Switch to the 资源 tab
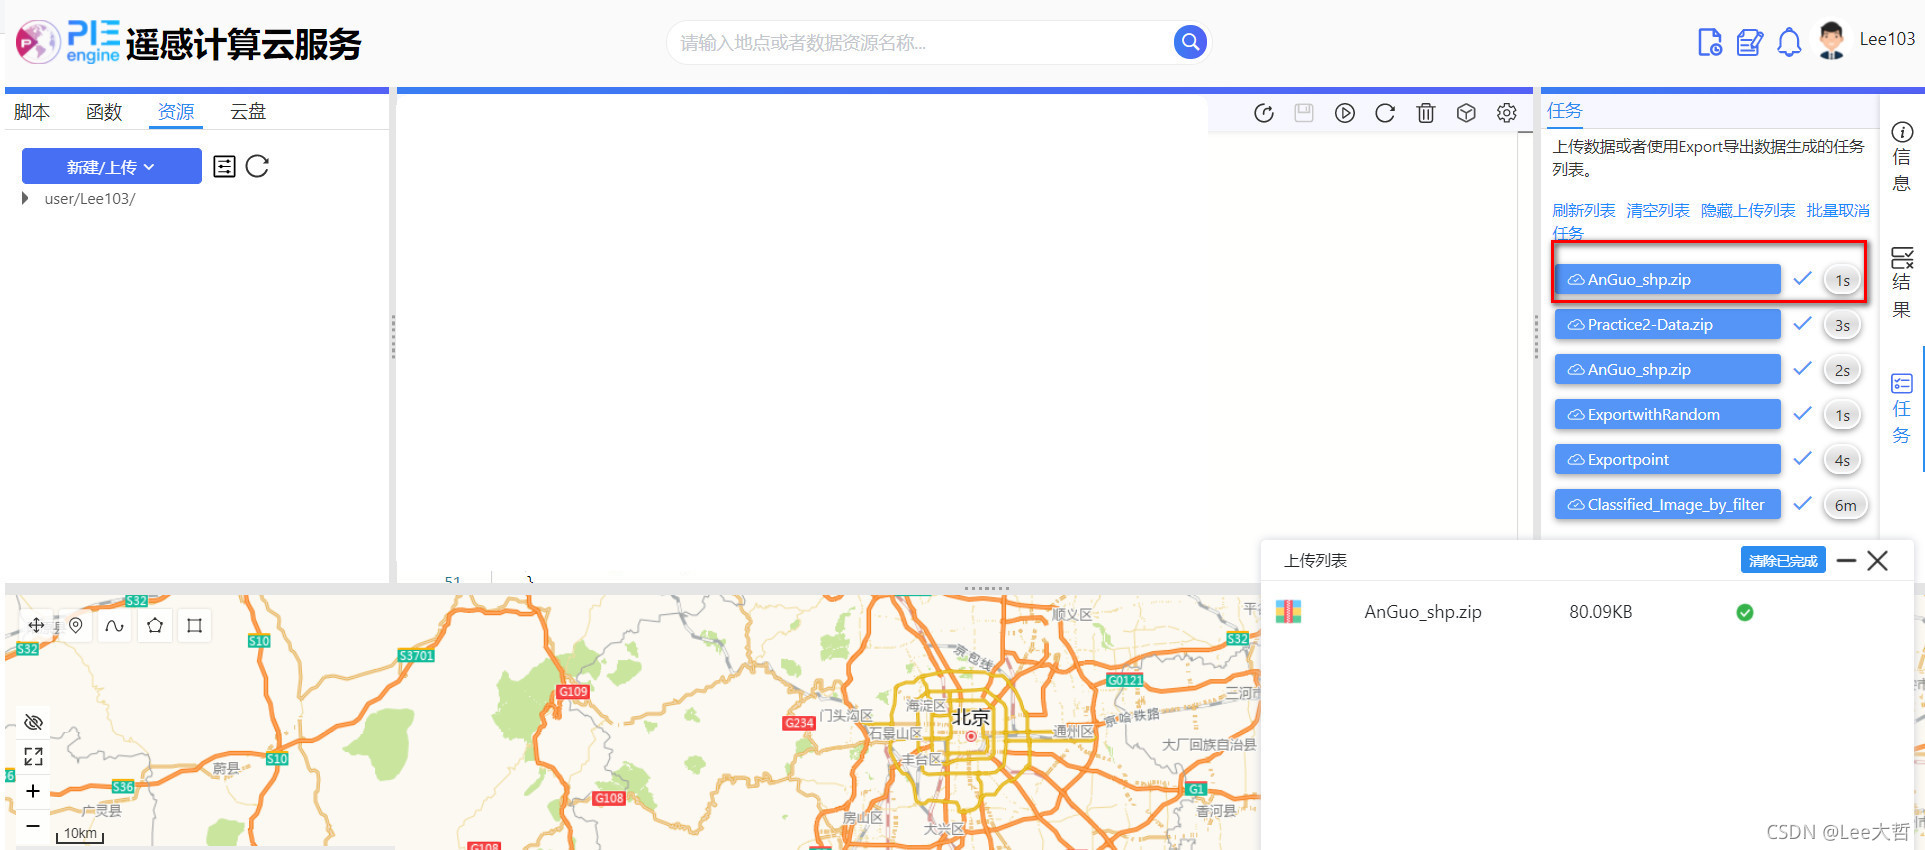Image resolution: width=1925 pixels, height=850 pixels. coord(176,112)
